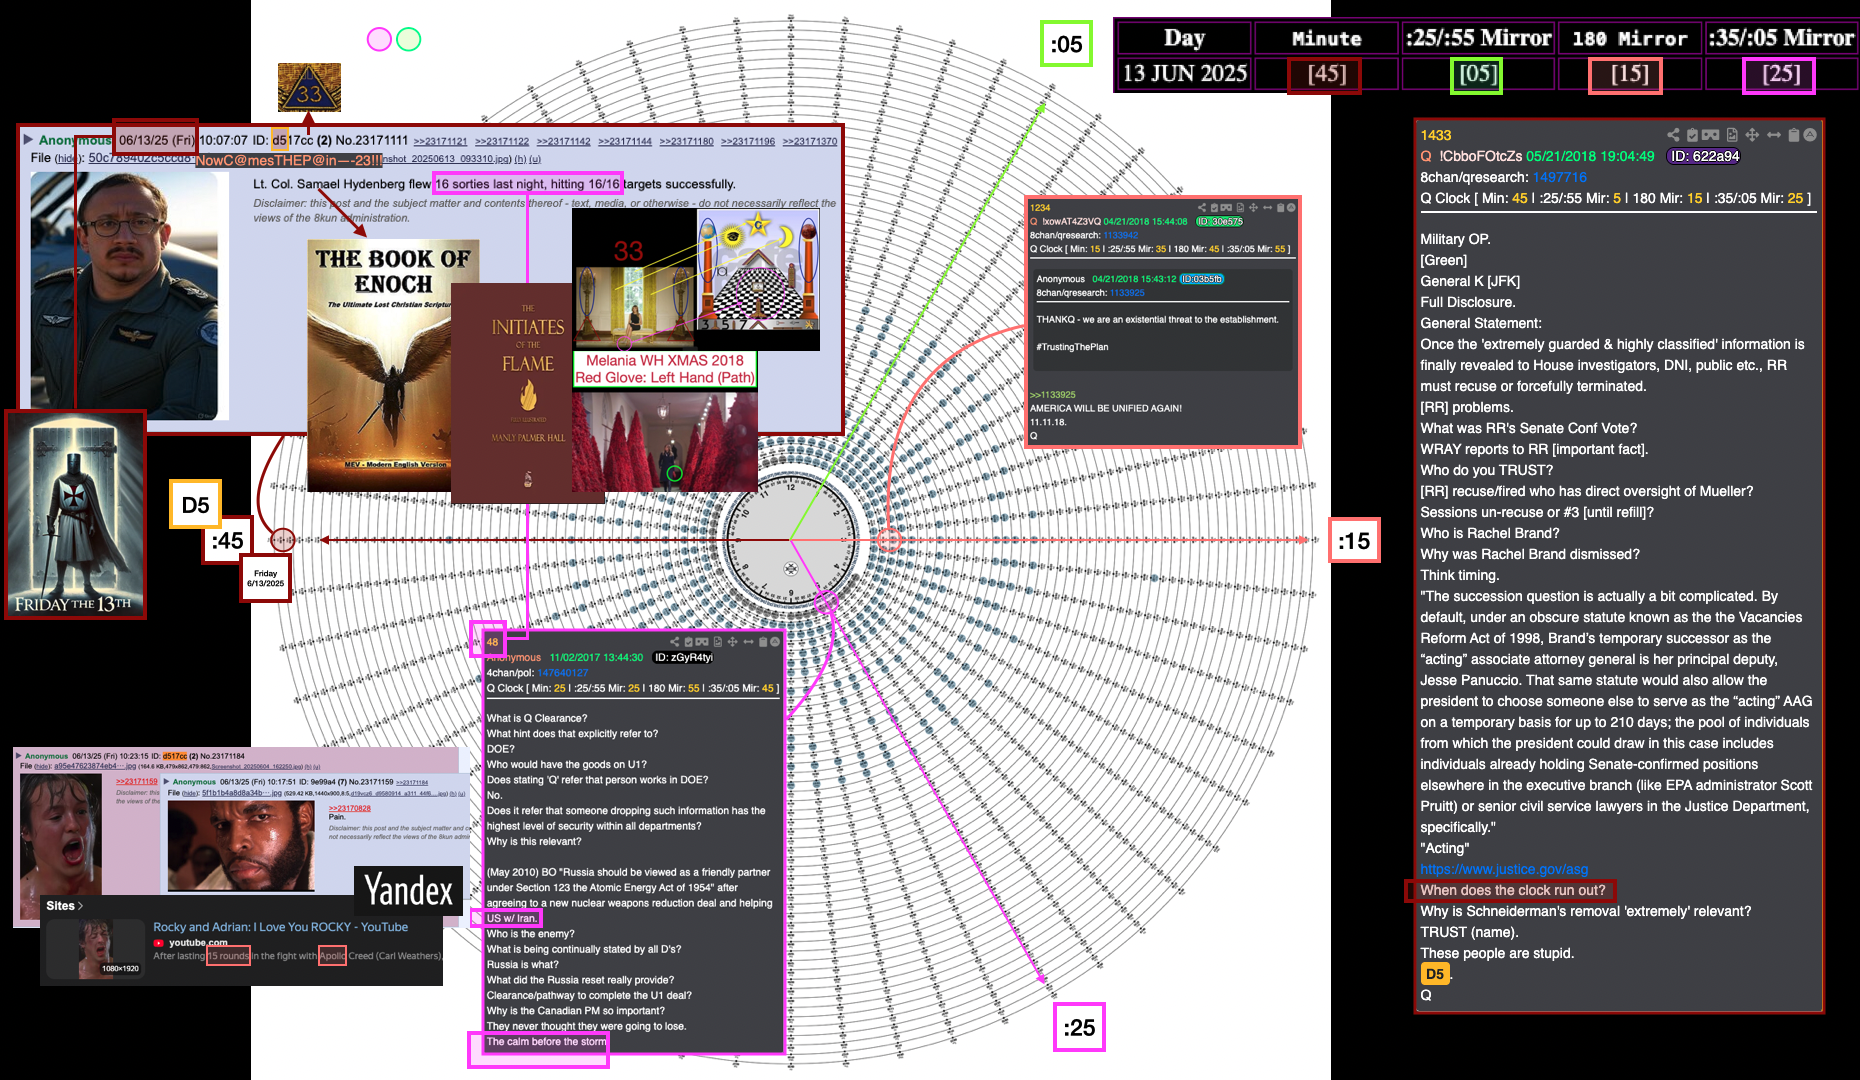Click the pilot portrait thumbnail in the 8kun post
This screenshot has height=1080, width=1860.
125,296
